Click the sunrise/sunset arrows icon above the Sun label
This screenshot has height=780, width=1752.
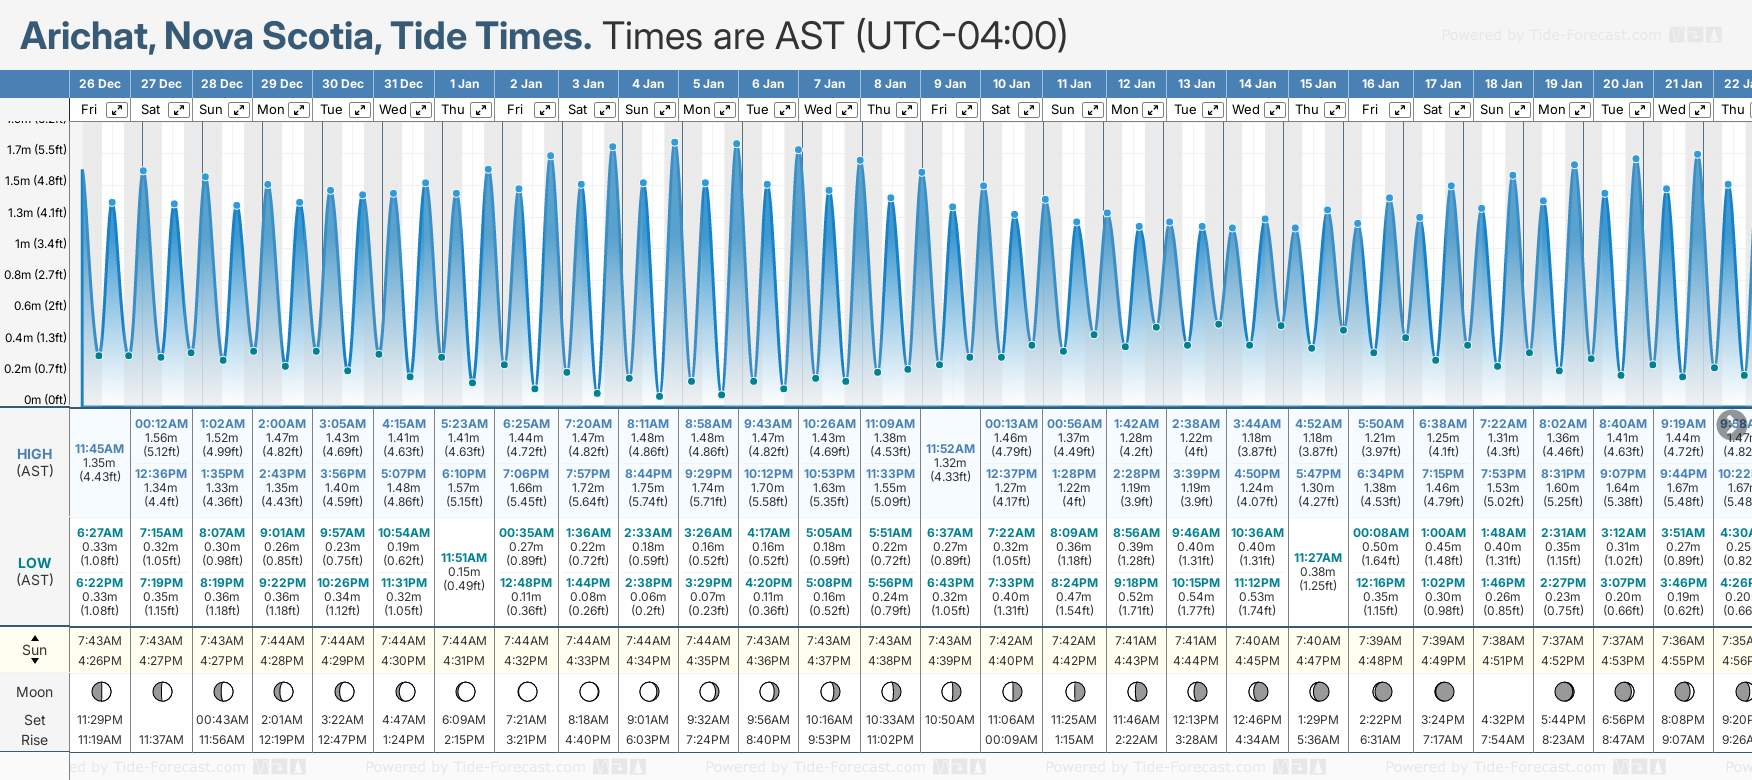point(35,636)
